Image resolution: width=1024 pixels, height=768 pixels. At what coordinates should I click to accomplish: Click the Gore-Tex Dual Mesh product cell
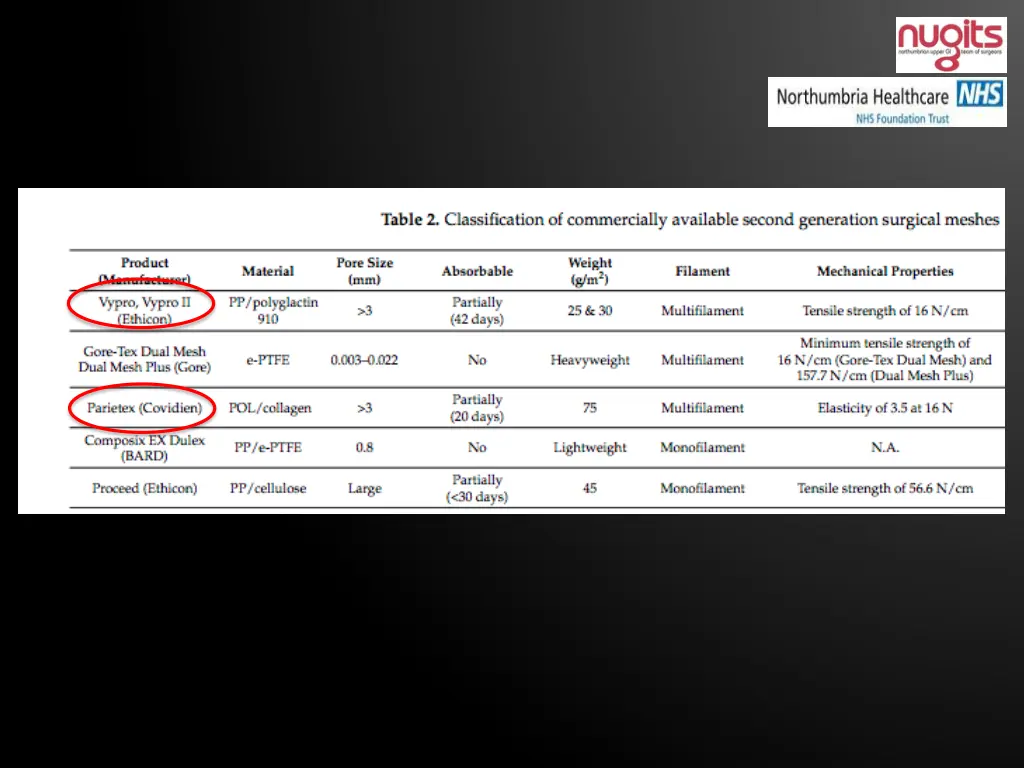(144, 359)
